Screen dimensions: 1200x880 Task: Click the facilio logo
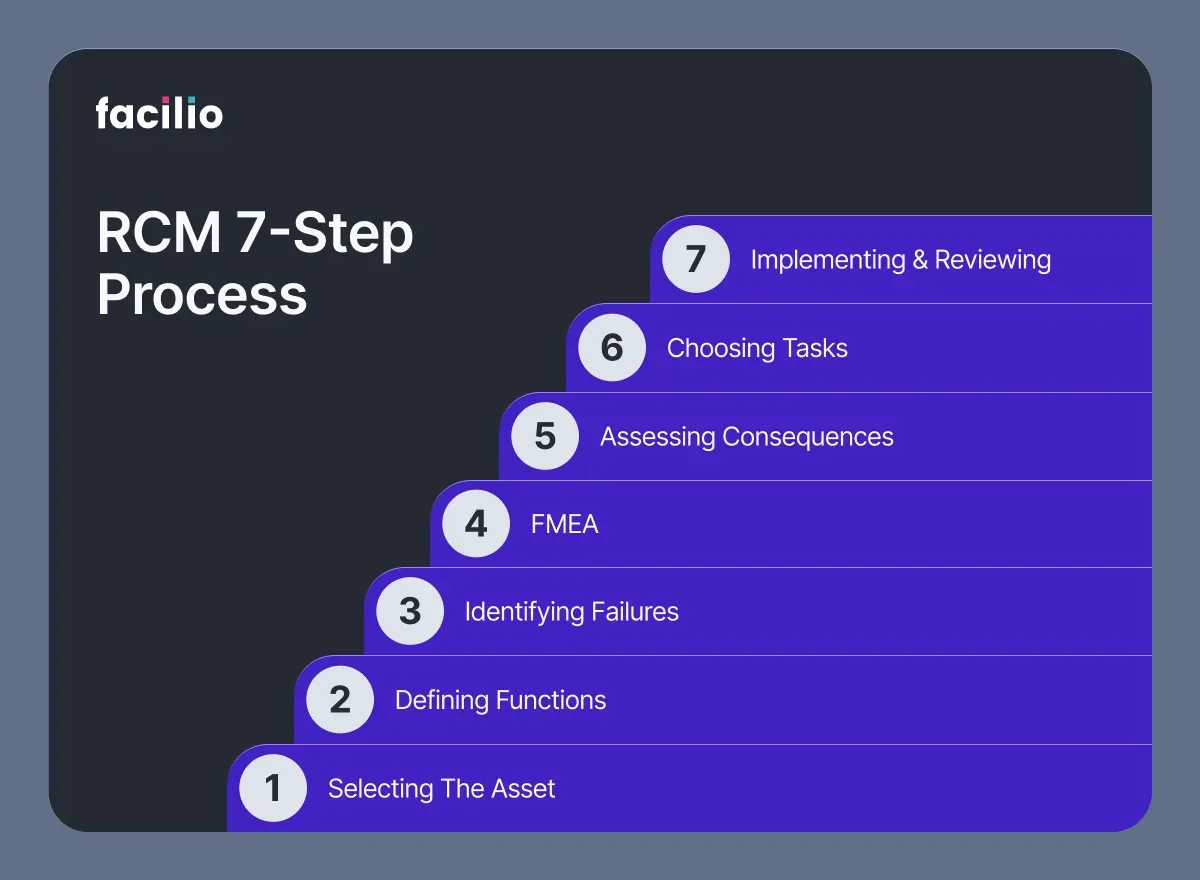[159, 112]
